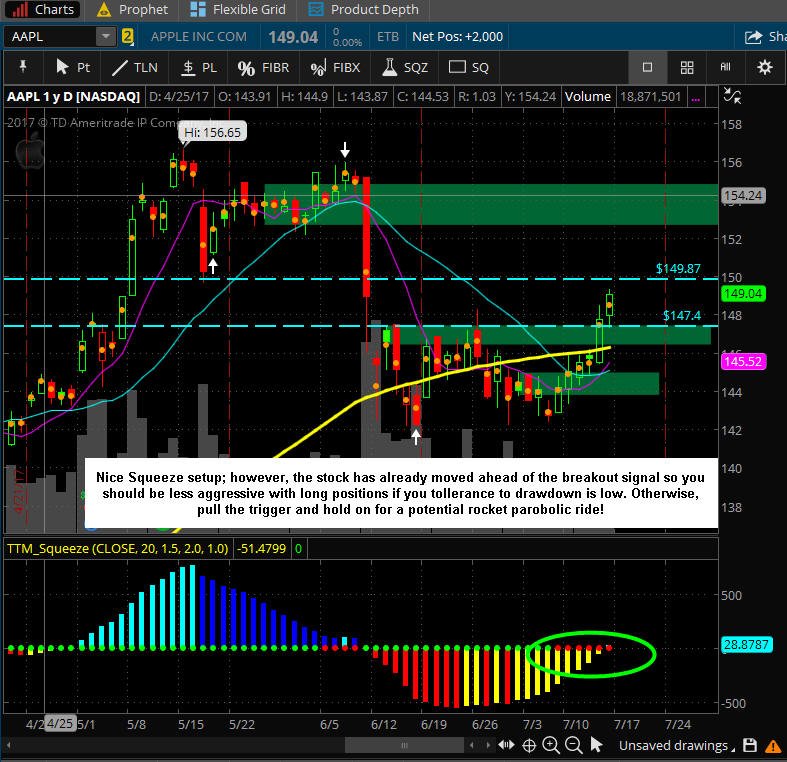This screenshot has height=762, width=787.
Task: Select the FIBR Fibonacci retracement tool
Action: coord(263,67)
